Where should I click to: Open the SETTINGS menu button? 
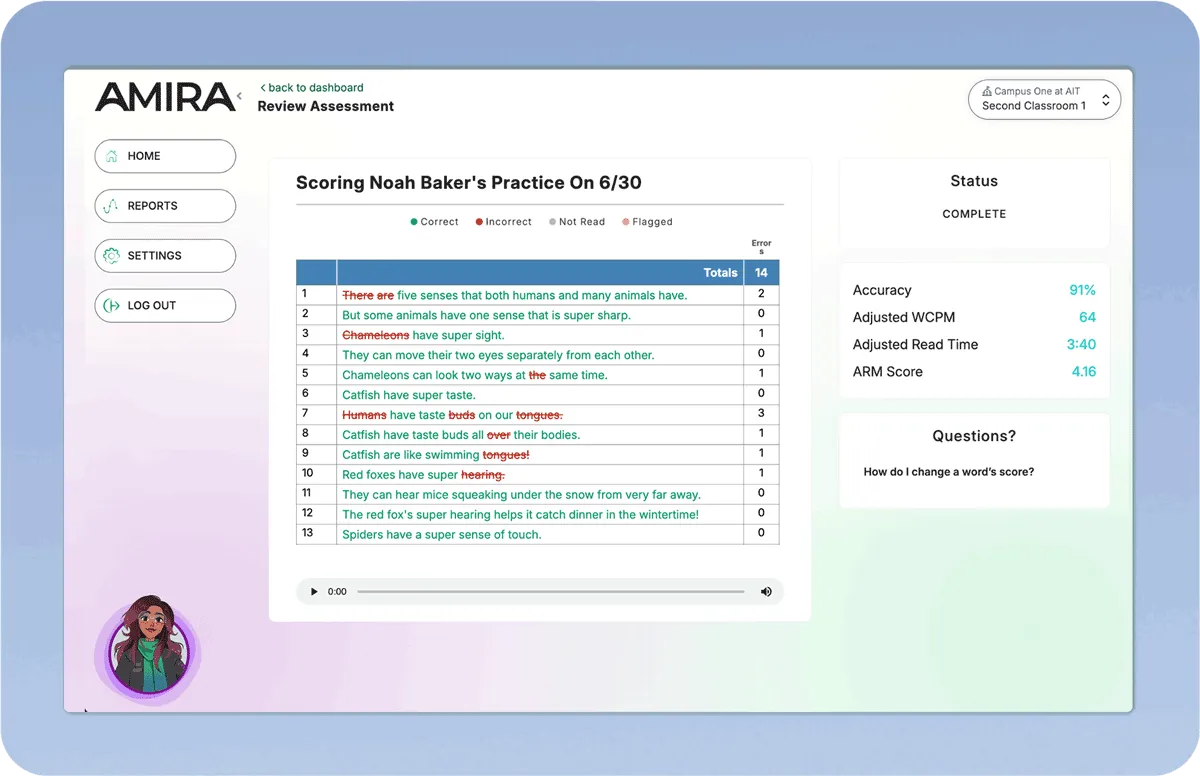point(165,256)
